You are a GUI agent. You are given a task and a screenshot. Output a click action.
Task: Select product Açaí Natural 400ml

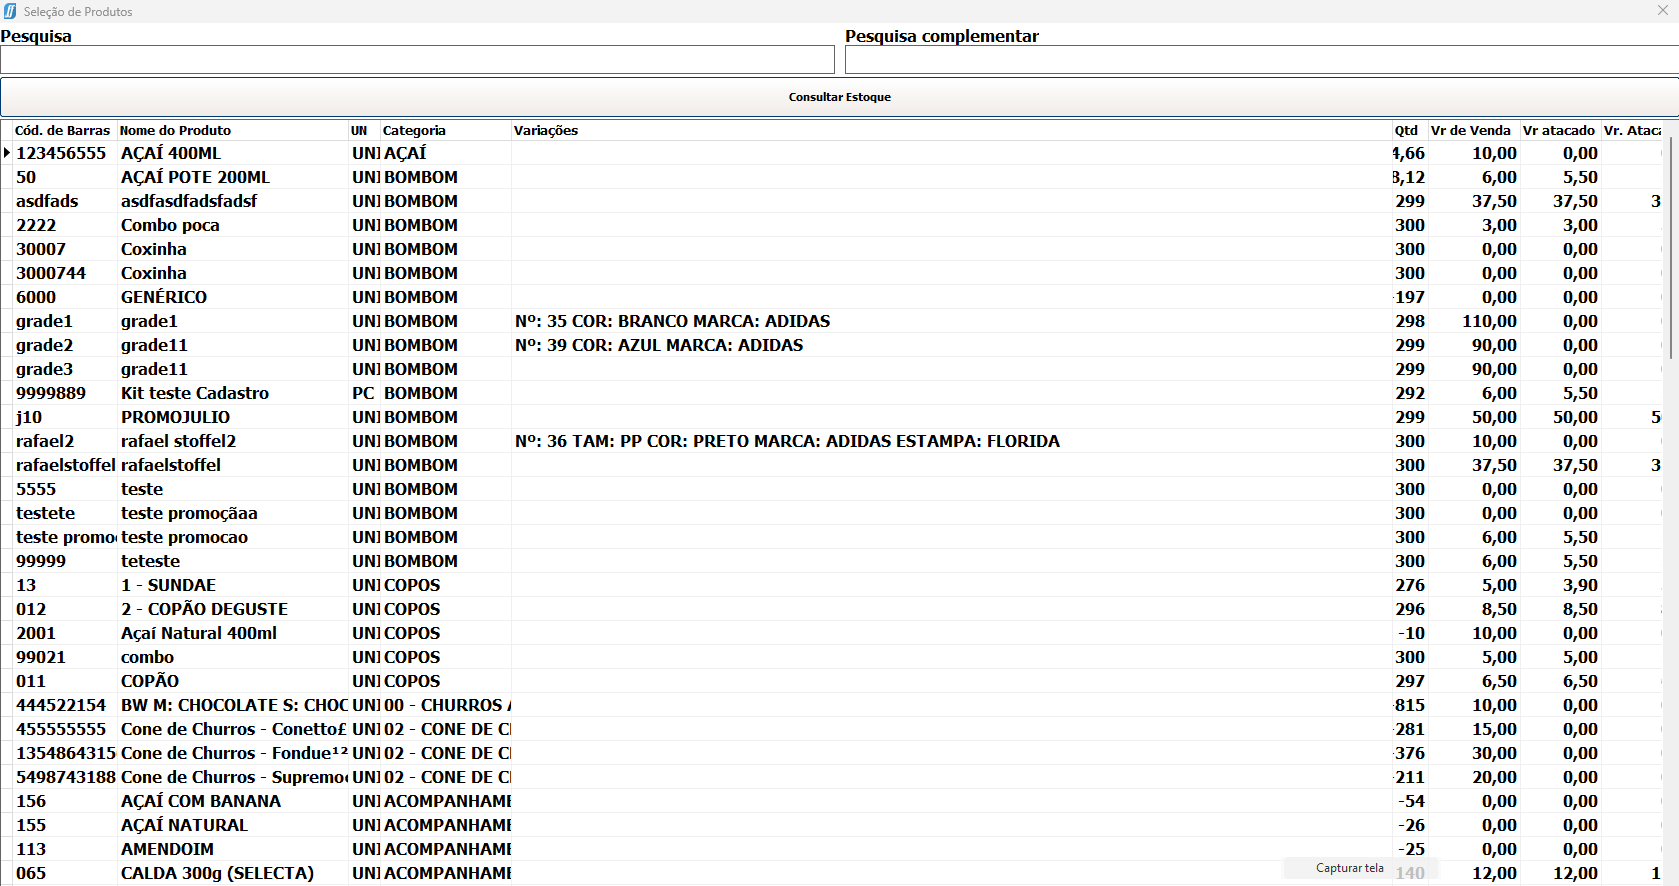point(199,633)
